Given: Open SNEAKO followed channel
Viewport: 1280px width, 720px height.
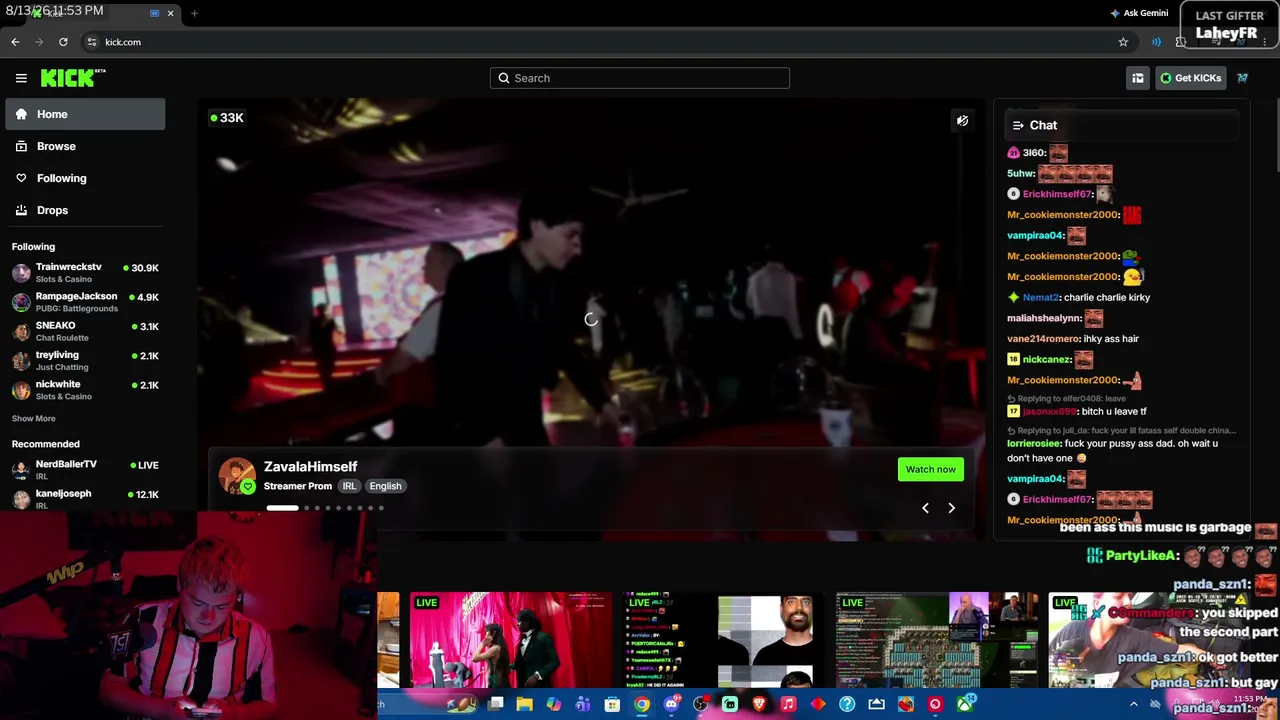Looking at the screenshot, I should pyautogui.click(x=85, y=331).
